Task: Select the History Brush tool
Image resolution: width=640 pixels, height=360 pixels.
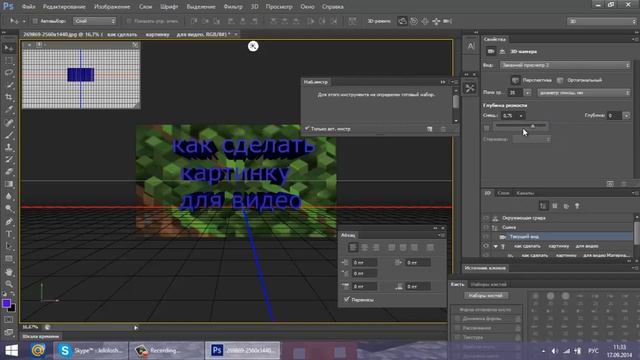Action: tap(9, 159)
